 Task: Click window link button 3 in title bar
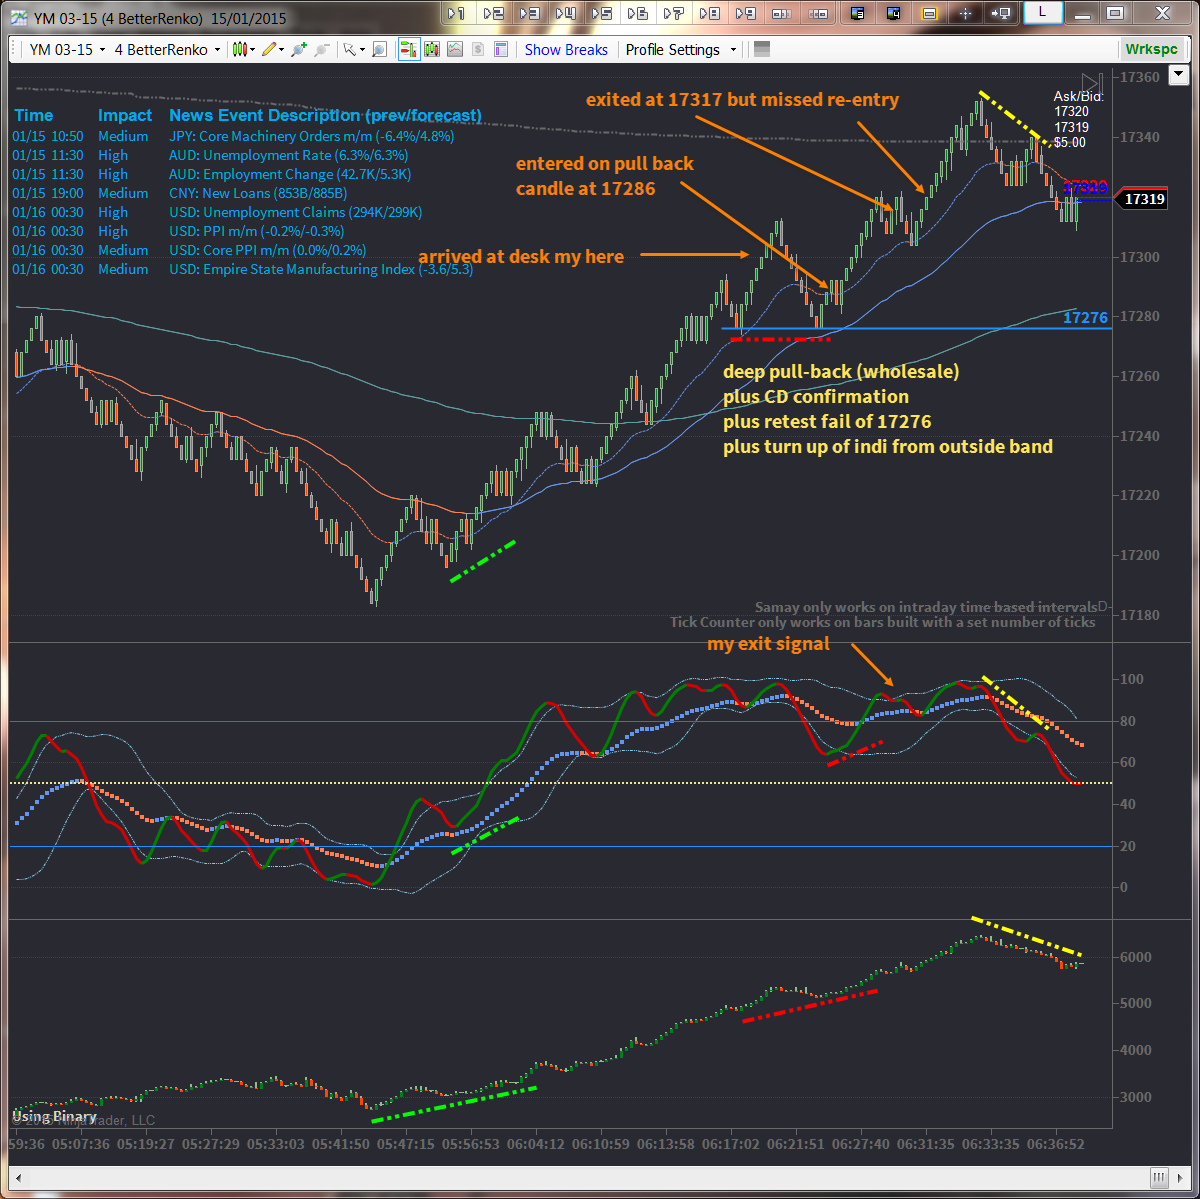pyautogui.click(x=528, y=13)
